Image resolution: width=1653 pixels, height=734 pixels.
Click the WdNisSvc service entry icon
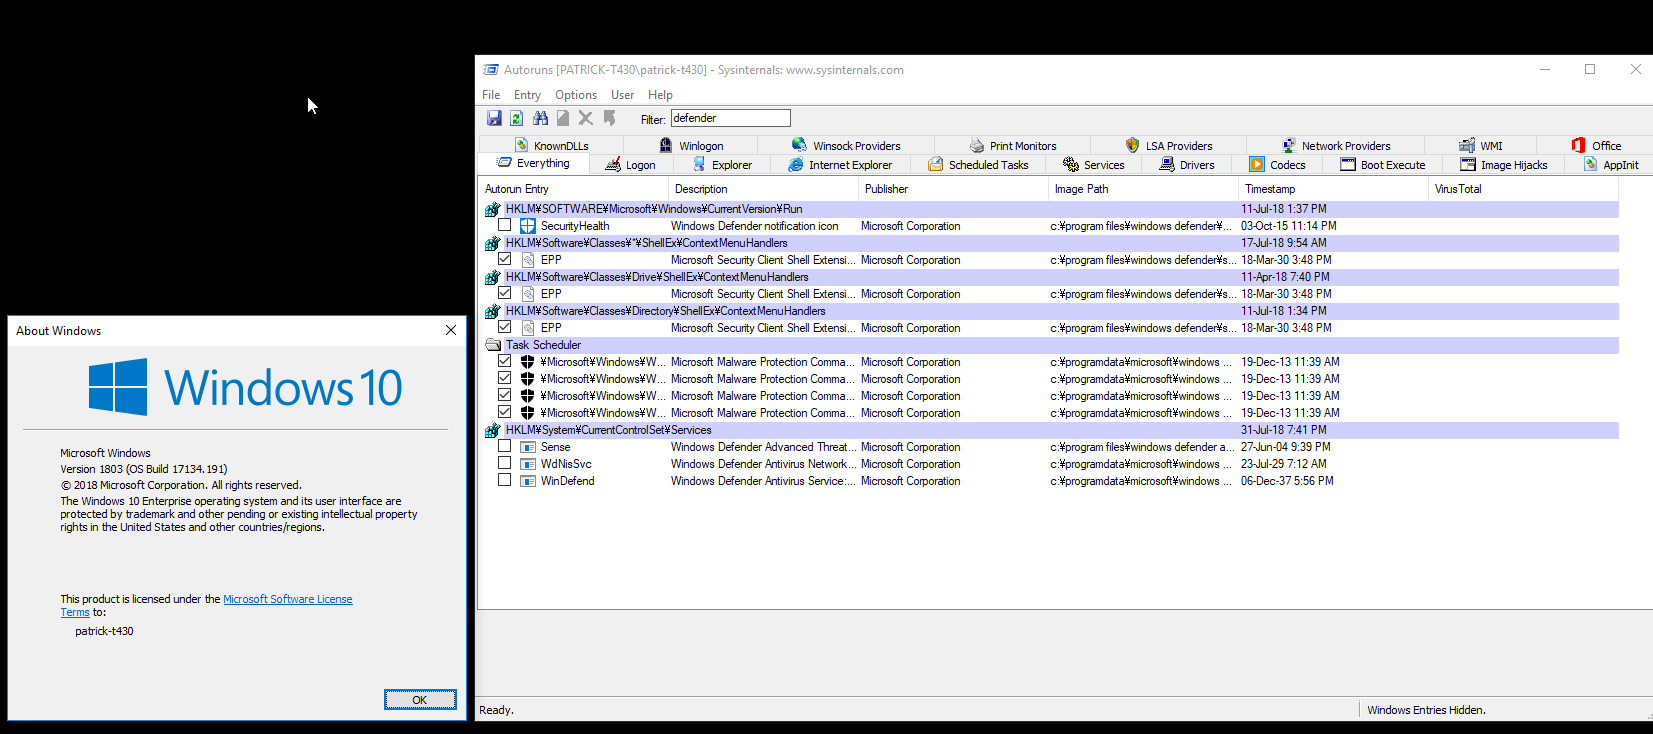tap(527, 464)
